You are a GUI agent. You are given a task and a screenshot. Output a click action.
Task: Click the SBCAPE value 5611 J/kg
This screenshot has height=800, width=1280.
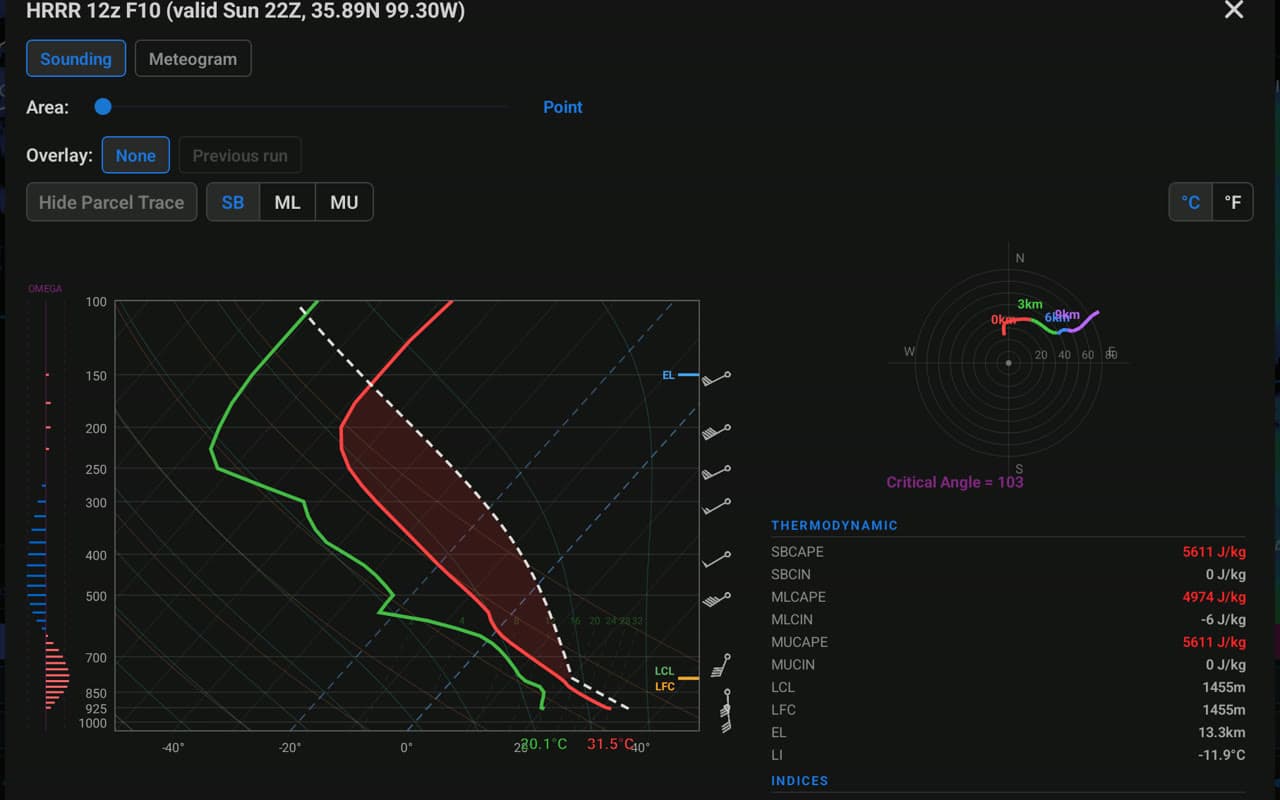click(x=1214, y=552)
